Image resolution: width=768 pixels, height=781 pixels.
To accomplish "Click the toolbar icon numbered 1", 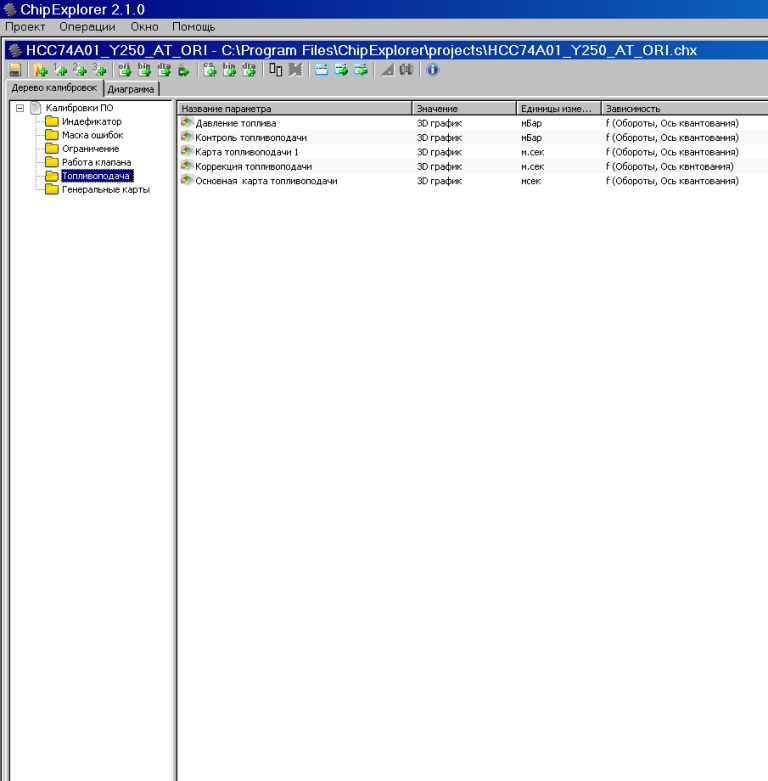I will [60, 70].
